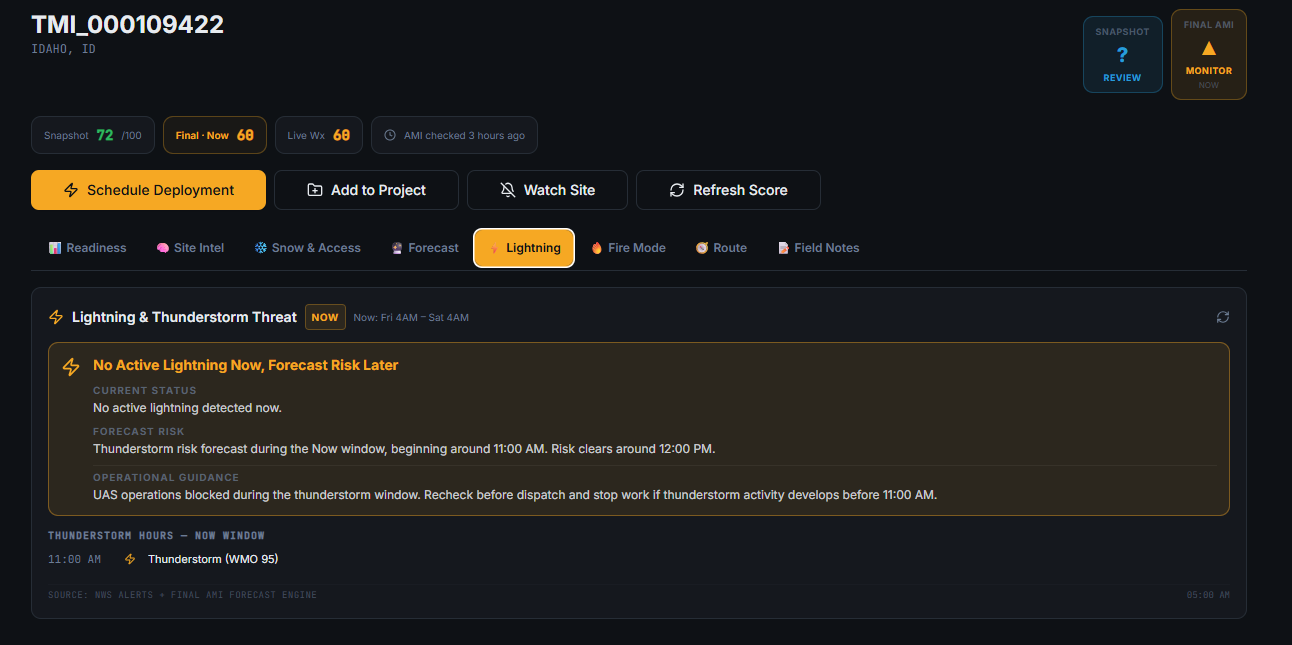Click the Current Status label
This screenshot has width=1292, height=645.
(x=145, y=391)
